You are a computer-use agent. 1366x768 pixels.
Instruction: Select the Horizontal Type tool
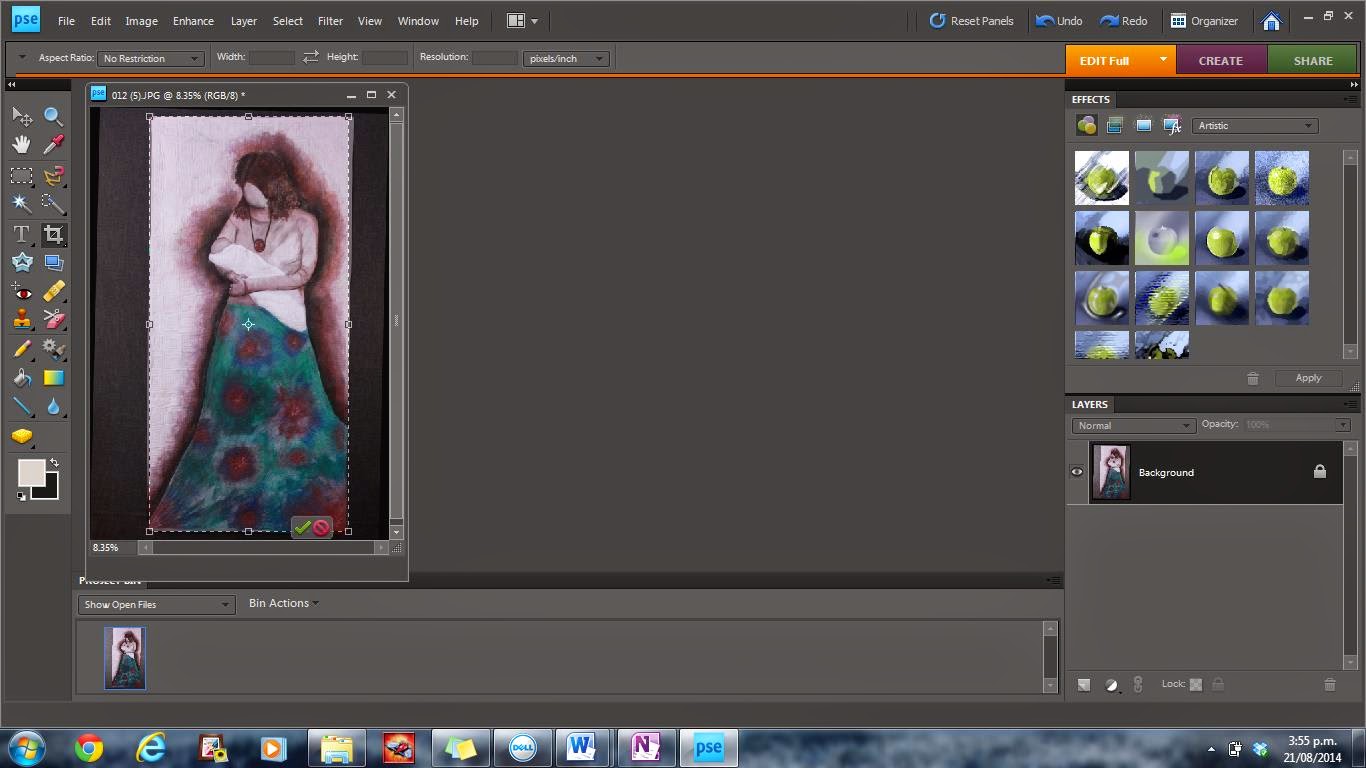[22, 235]
